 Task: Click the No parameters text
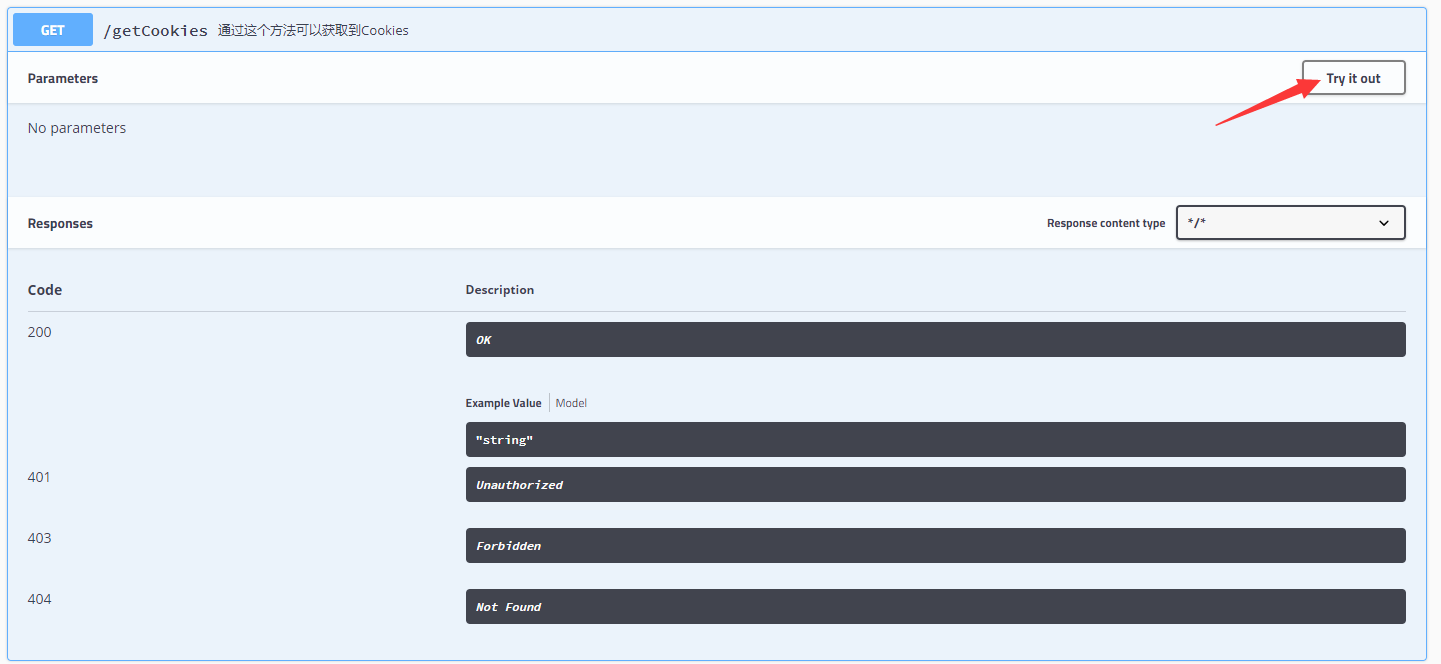[77, 128]
